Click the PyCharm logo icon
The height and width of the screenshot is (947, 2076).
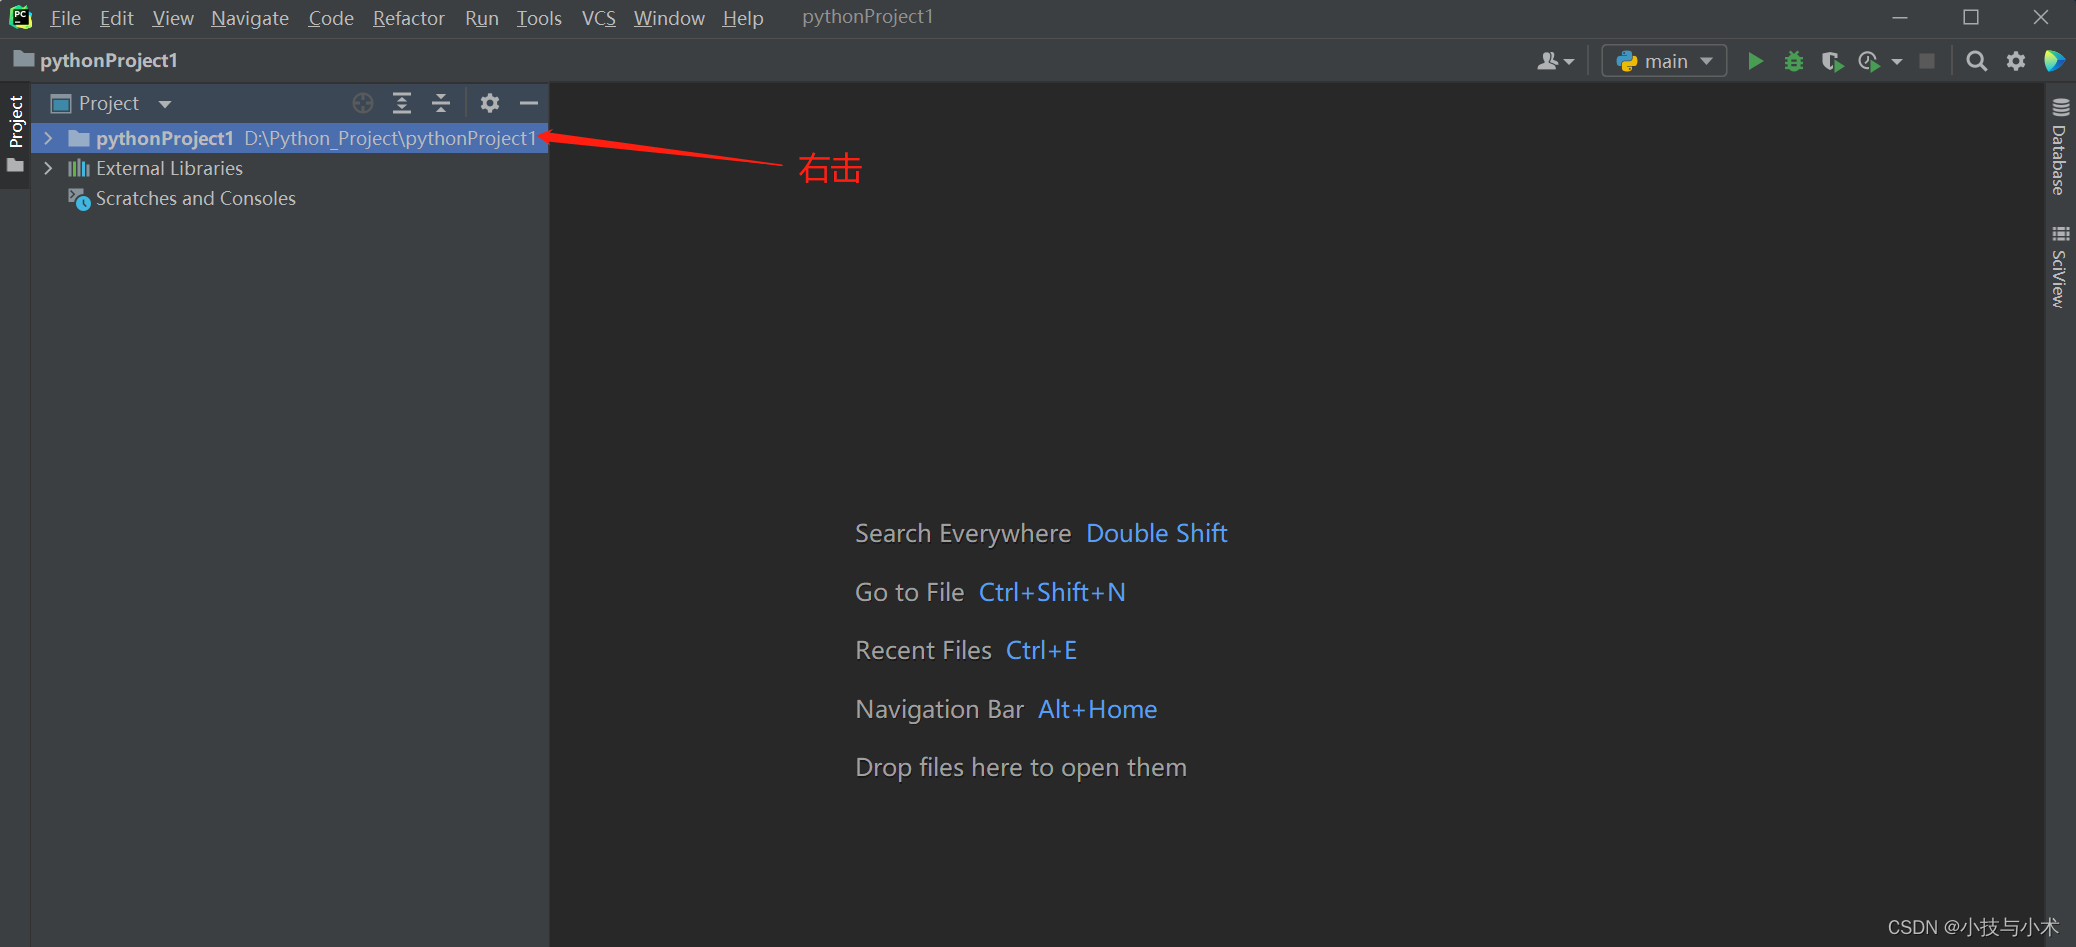tap(21, 17)
